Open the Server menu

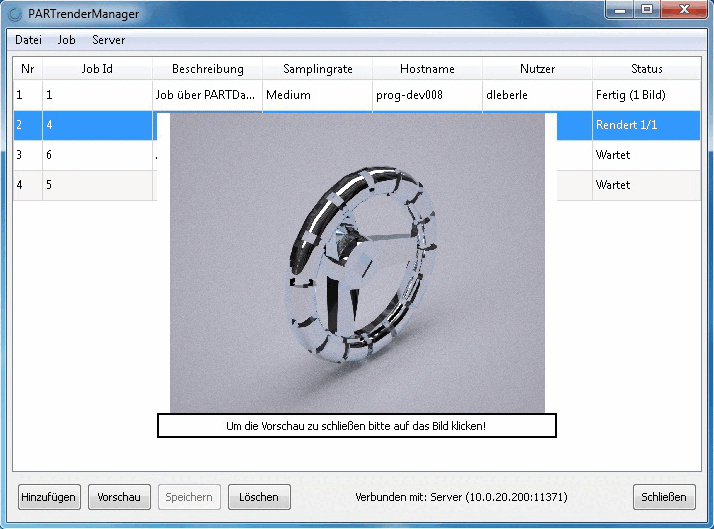108,40
